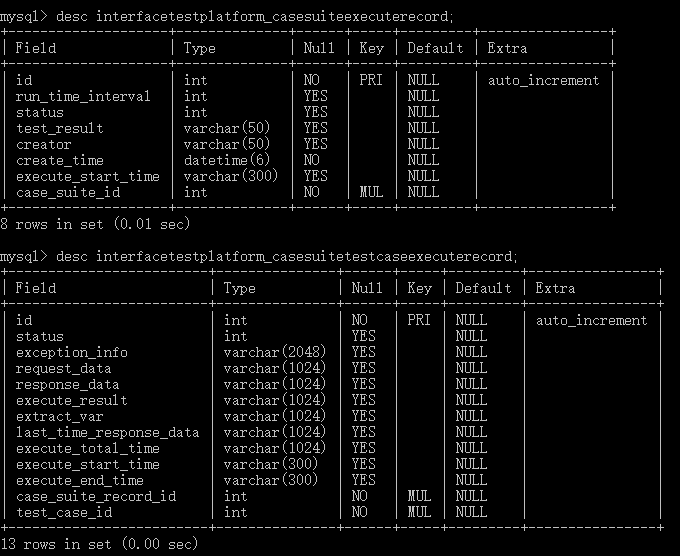Select the exception_info field name
The width and height of the screenshot is (680, 556).
point(72,352)
